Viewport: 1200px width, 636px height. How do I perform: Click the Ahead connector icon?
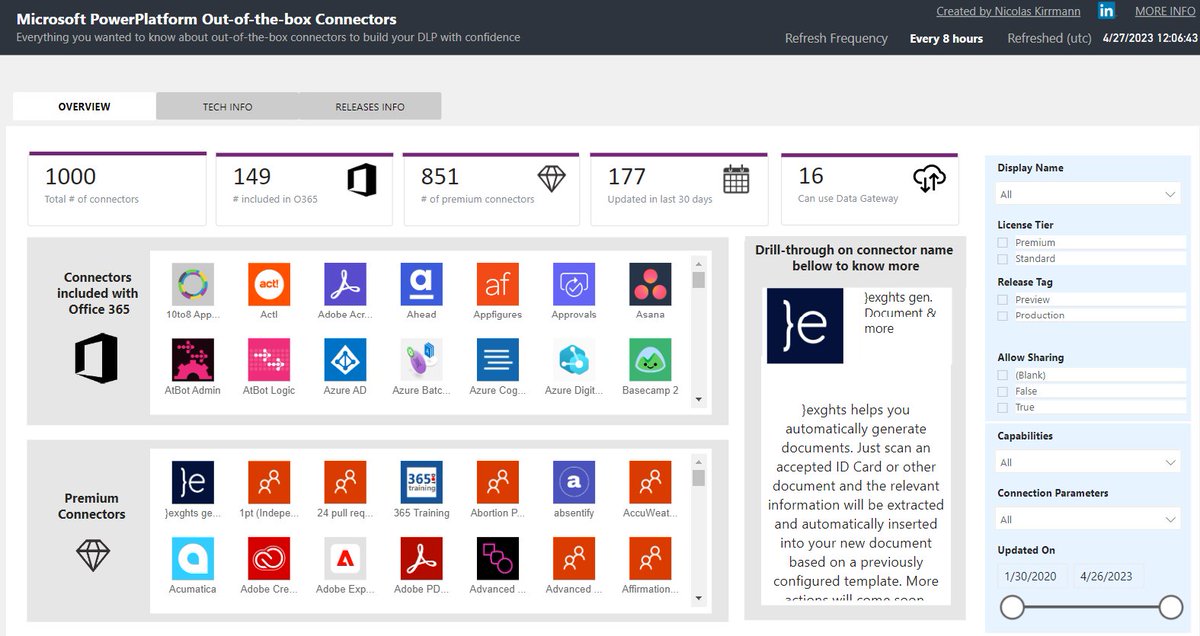click(421, 284)
